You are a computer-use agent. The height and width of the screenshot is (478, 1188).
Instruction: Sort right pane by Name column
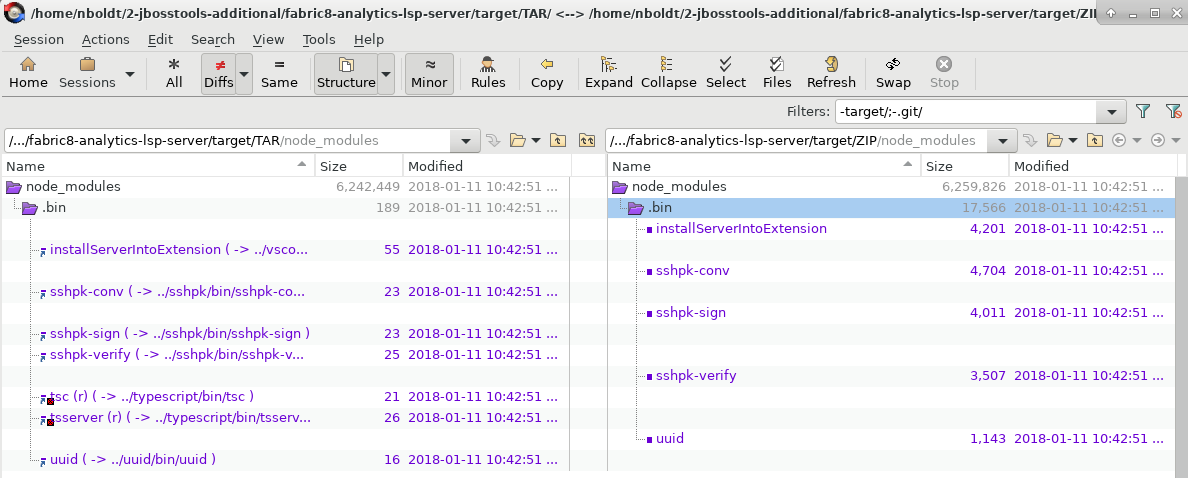pos(764,166)
